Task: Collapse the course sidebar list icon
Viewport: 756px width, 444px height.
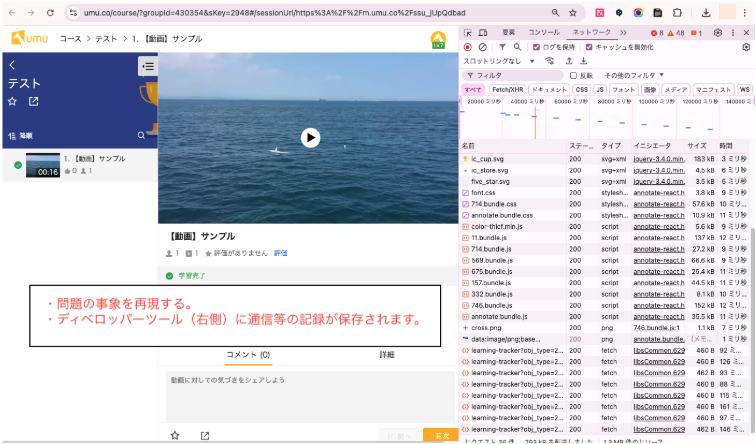Action: coord(147,67)
